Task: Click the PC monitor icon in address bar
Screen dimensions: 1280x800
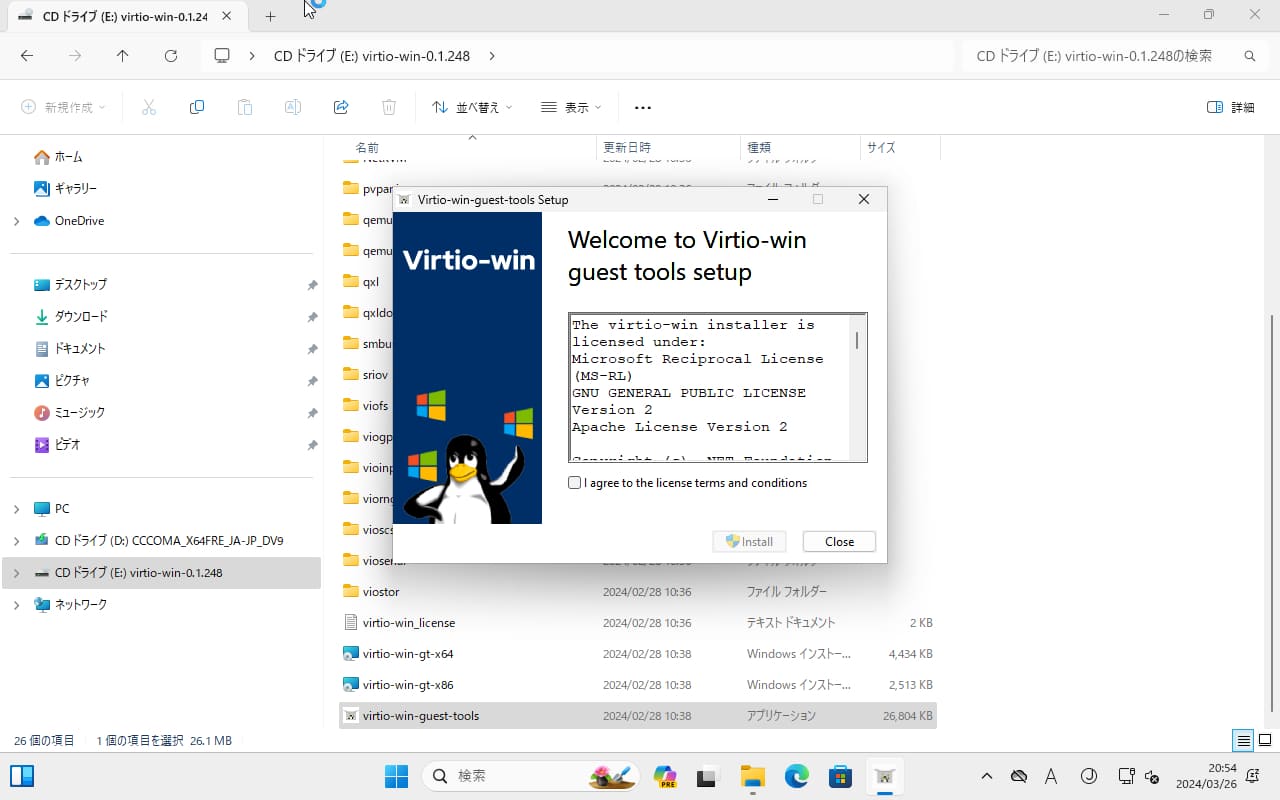Action: tap(222, 56)
